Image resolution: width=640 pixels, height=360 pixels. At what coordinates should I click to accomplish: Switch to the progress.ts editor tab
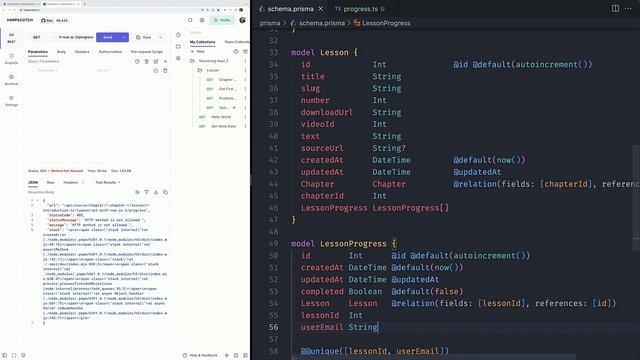click(360, 9)
